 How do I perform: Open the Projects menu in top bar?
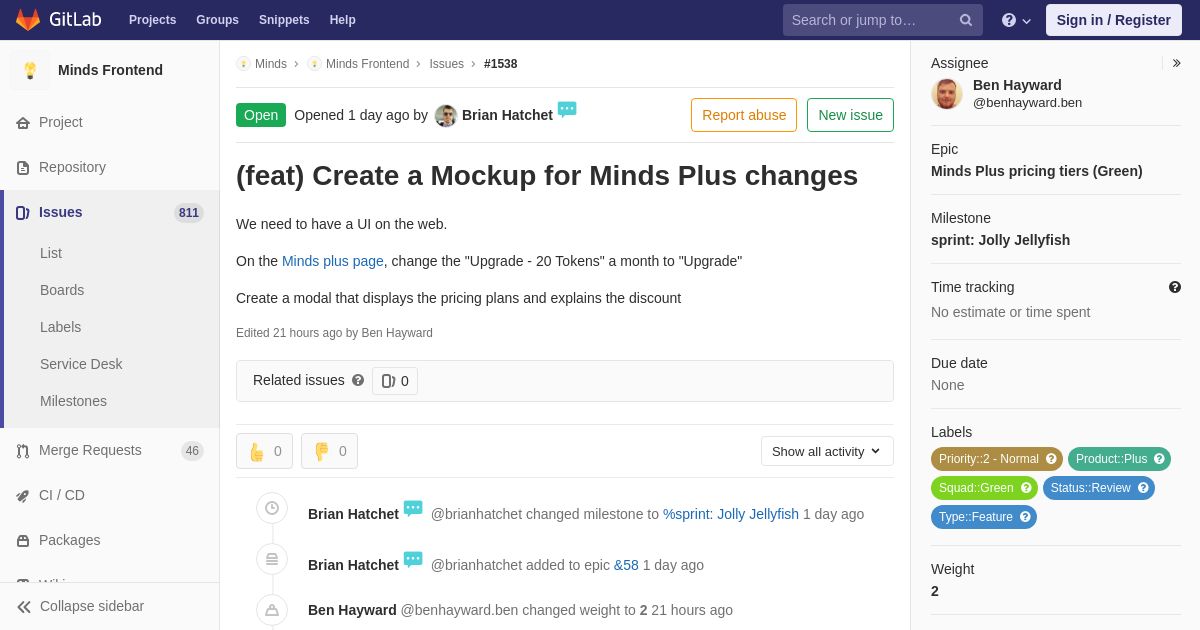click(152, 20)
